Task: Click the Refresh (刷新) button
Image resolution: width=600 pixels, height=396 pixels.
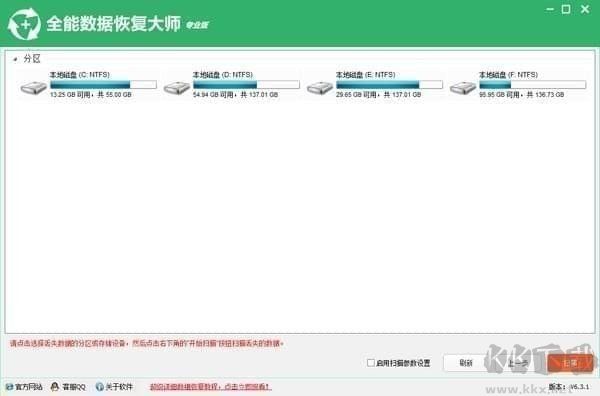Action: coord(466,363)
